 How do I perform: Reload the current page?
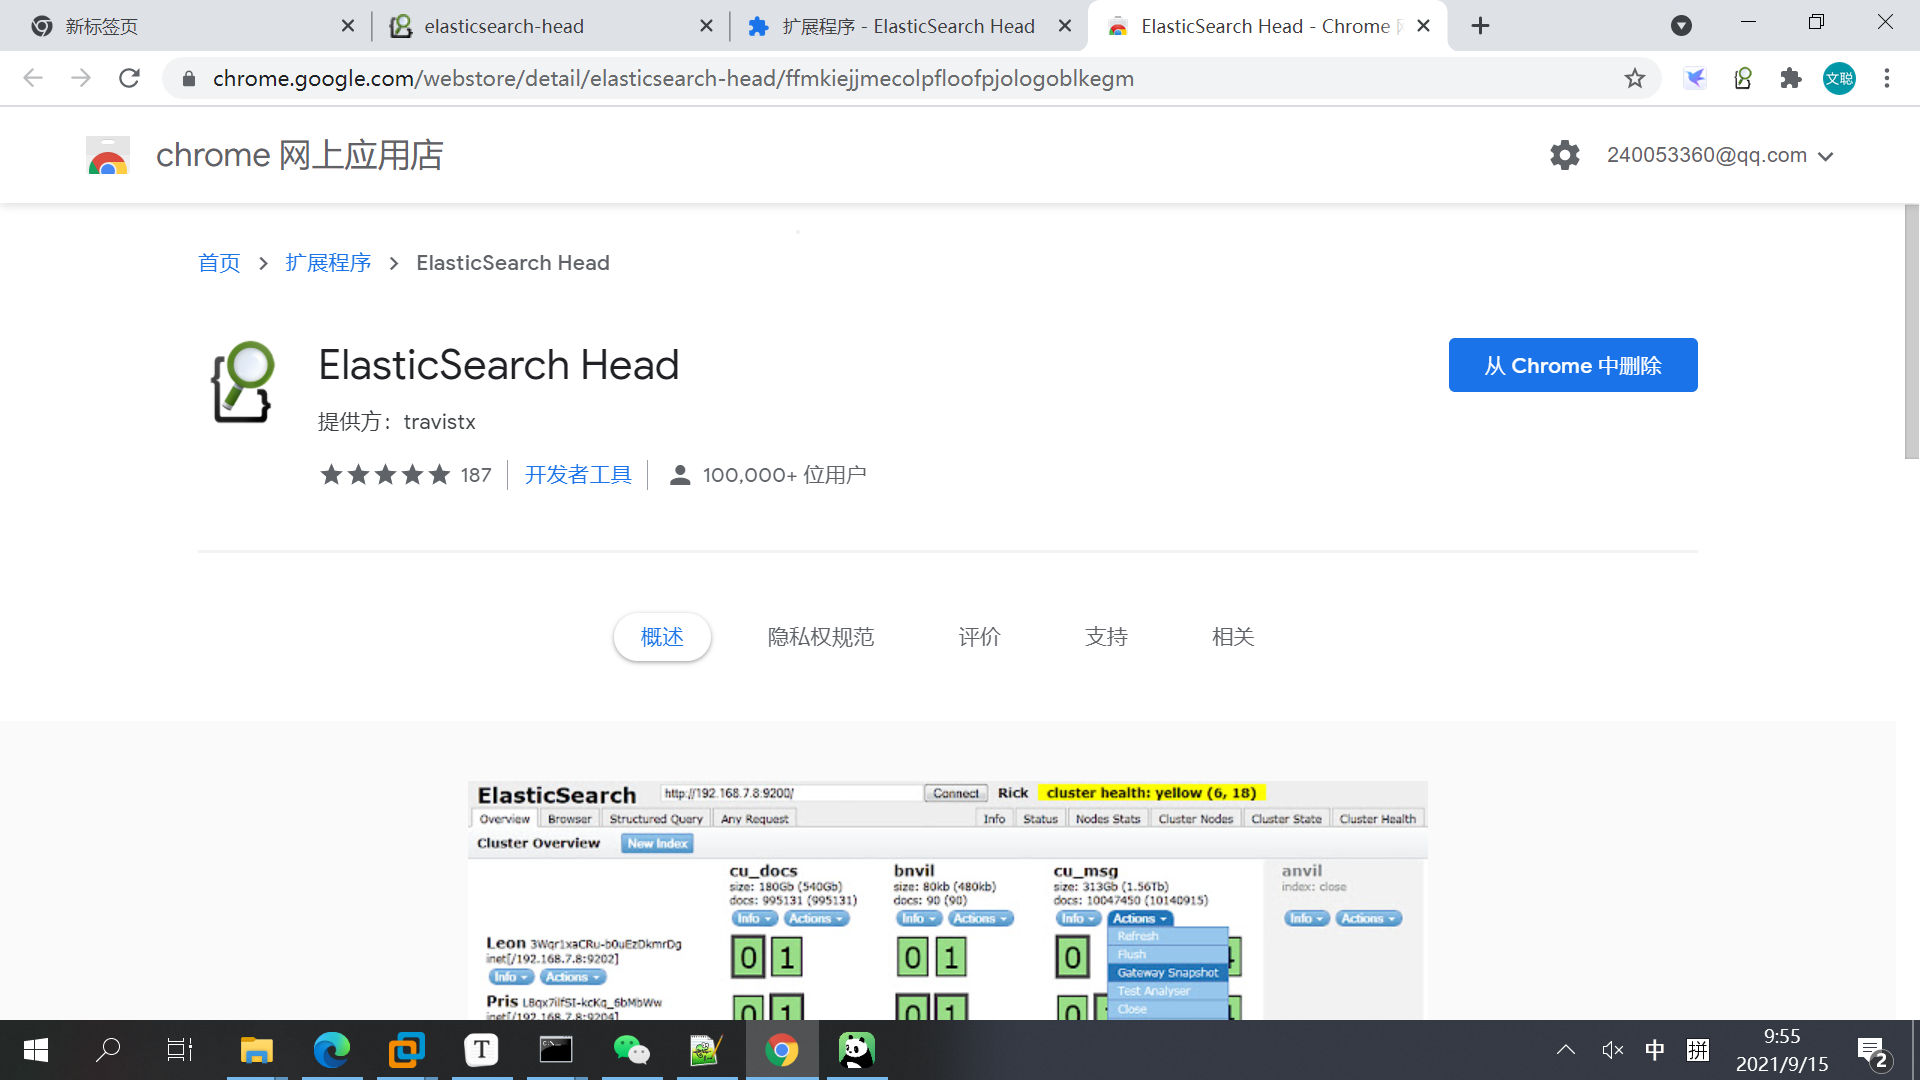coord(129,78)
